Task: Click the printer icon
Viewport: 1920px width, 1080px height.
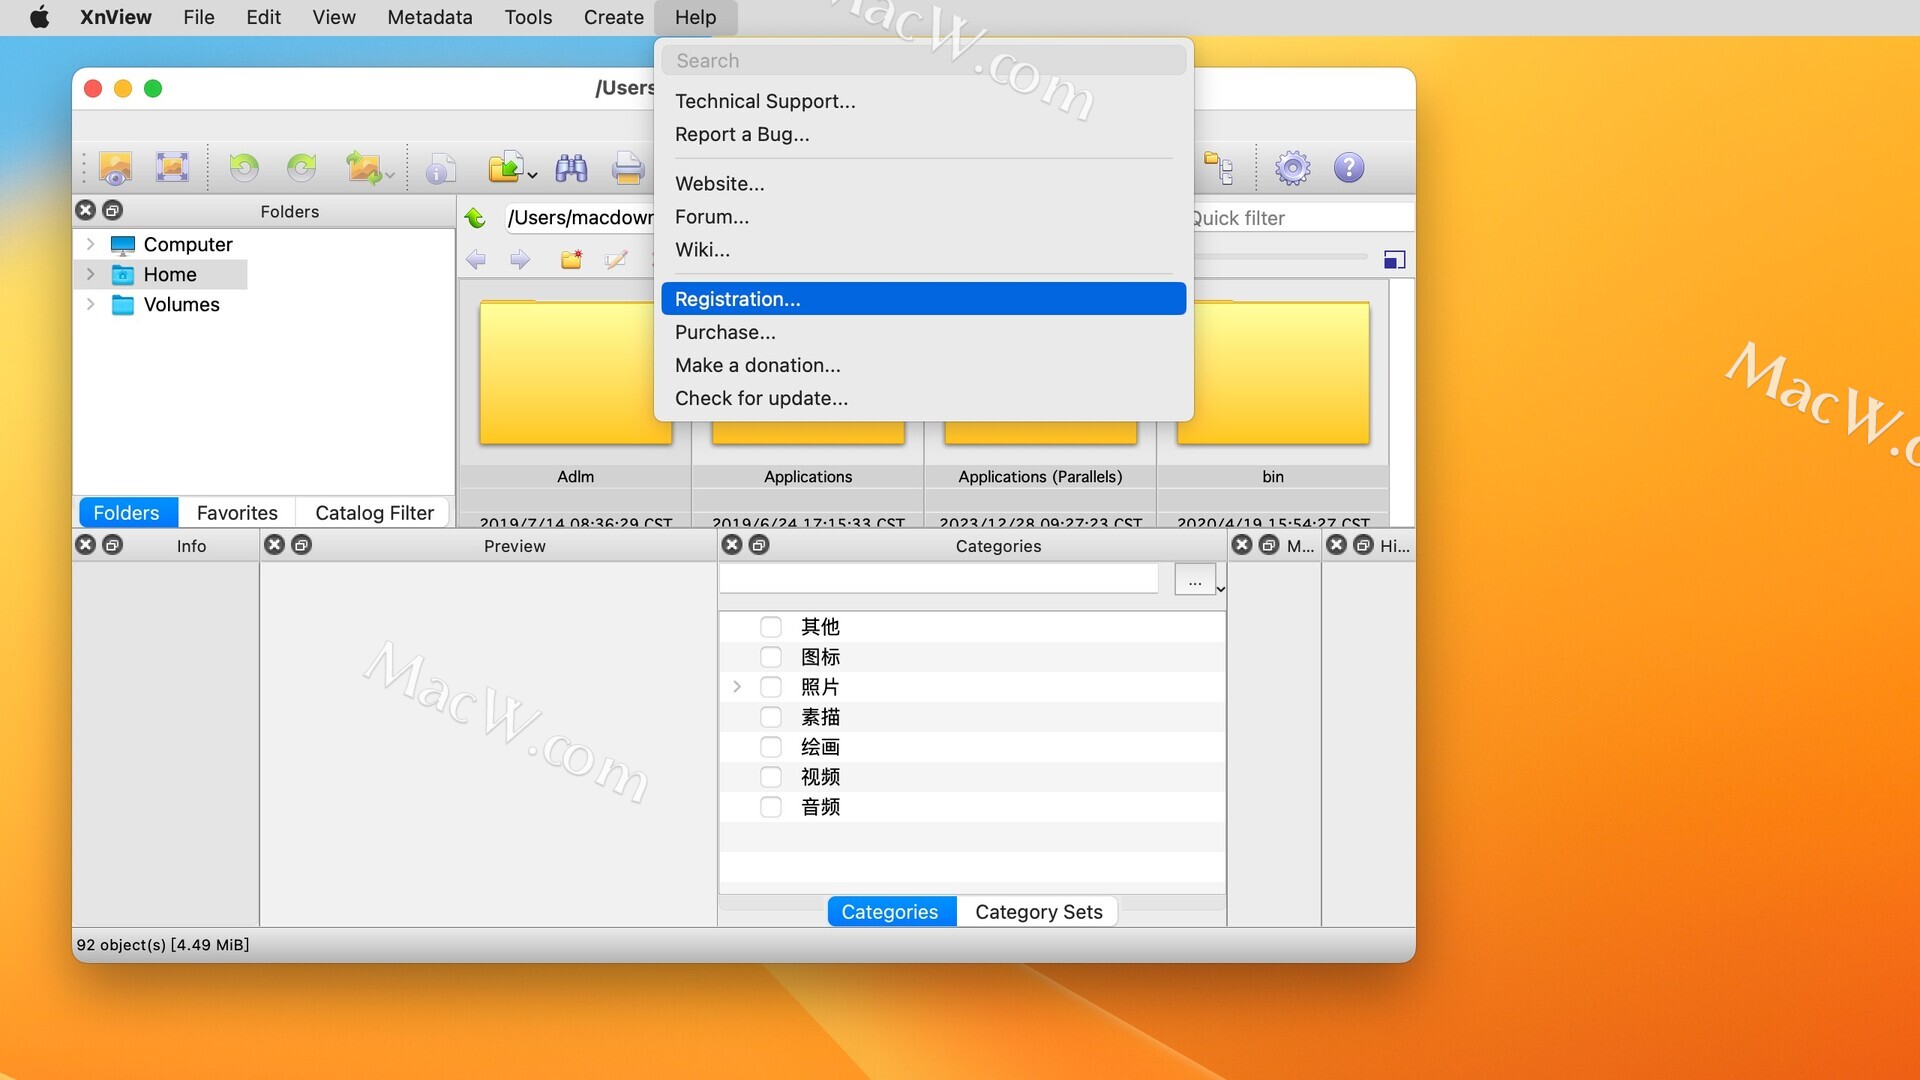Action: (628, 168)
